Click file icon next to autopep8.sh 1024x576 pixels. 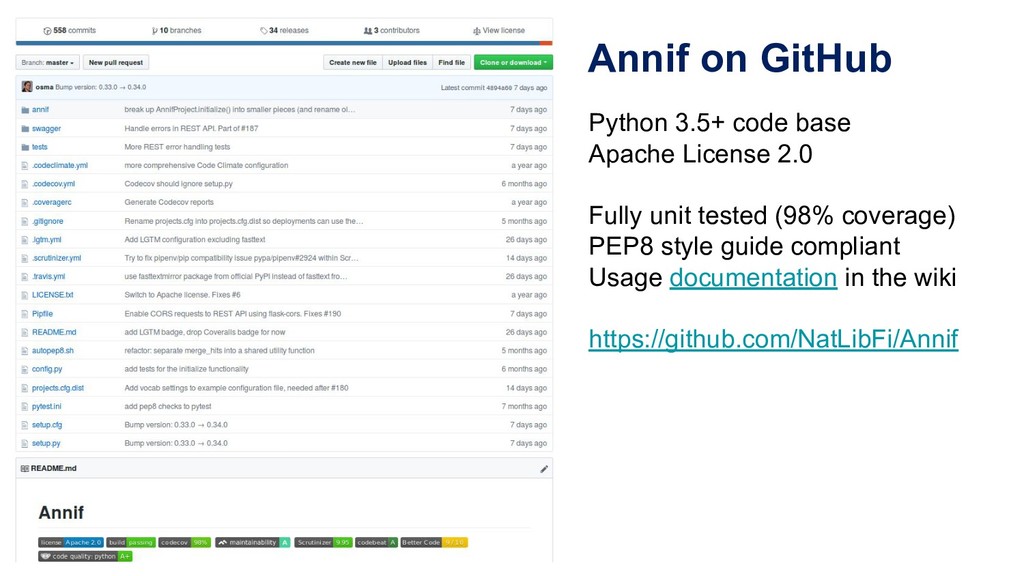click(25, 351)
